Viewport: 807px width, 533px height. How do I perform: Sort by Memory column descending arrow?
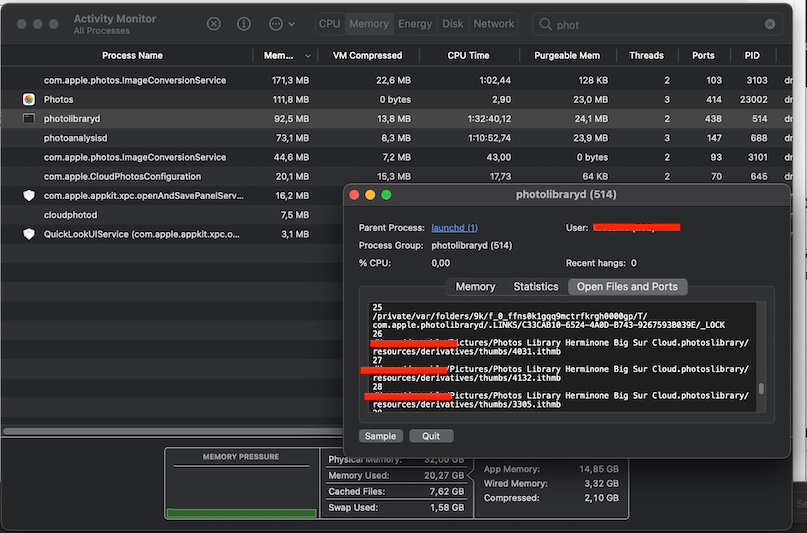point(306,56)
